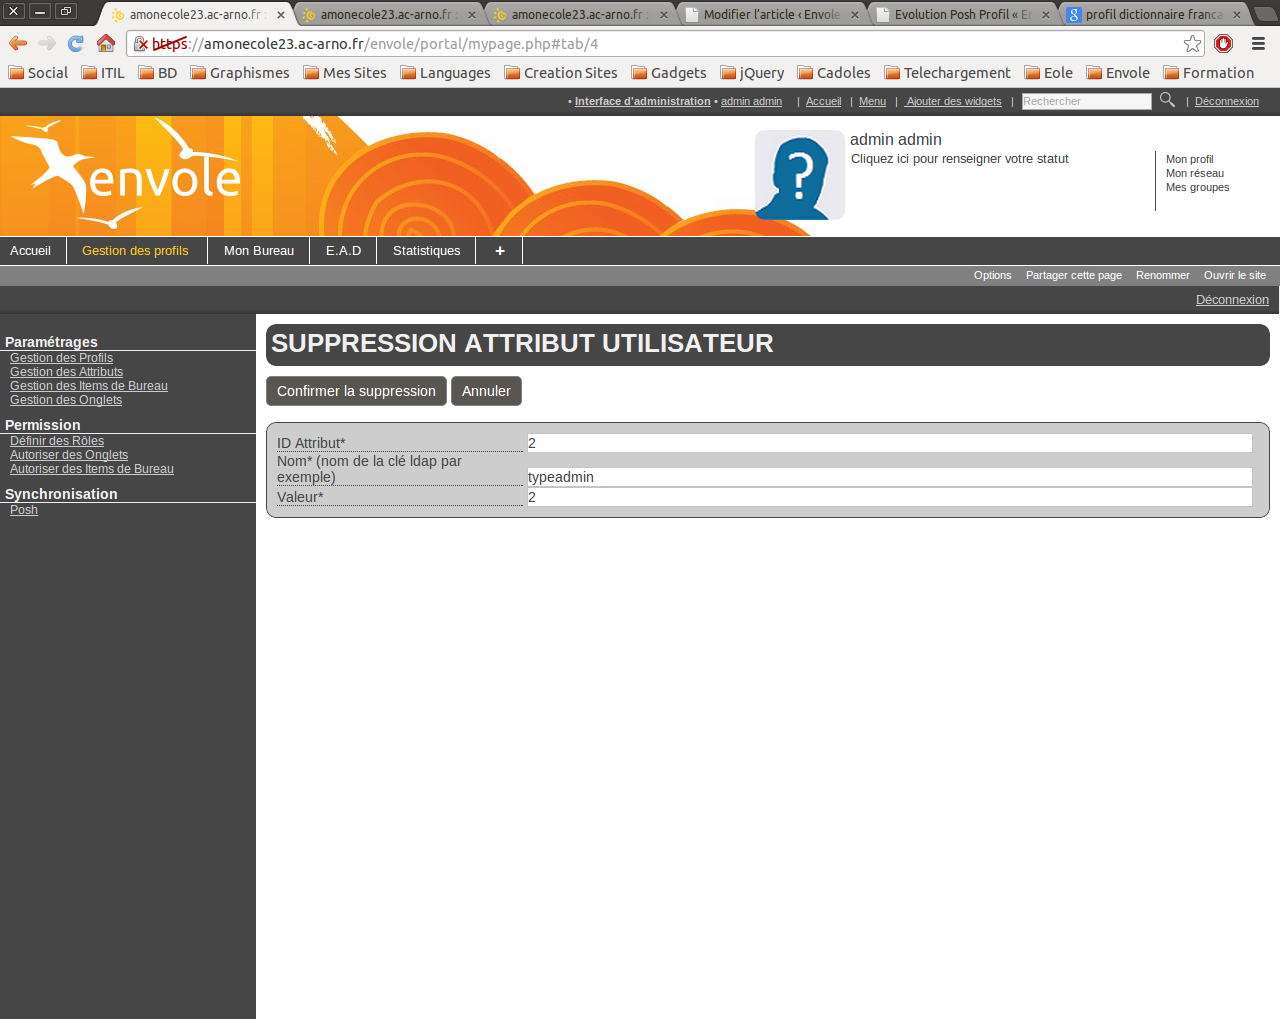Click the Nom attribute field typeadmin
Image resolution: width=1280 pixels, height=1024 pixels.
(889, 477)
